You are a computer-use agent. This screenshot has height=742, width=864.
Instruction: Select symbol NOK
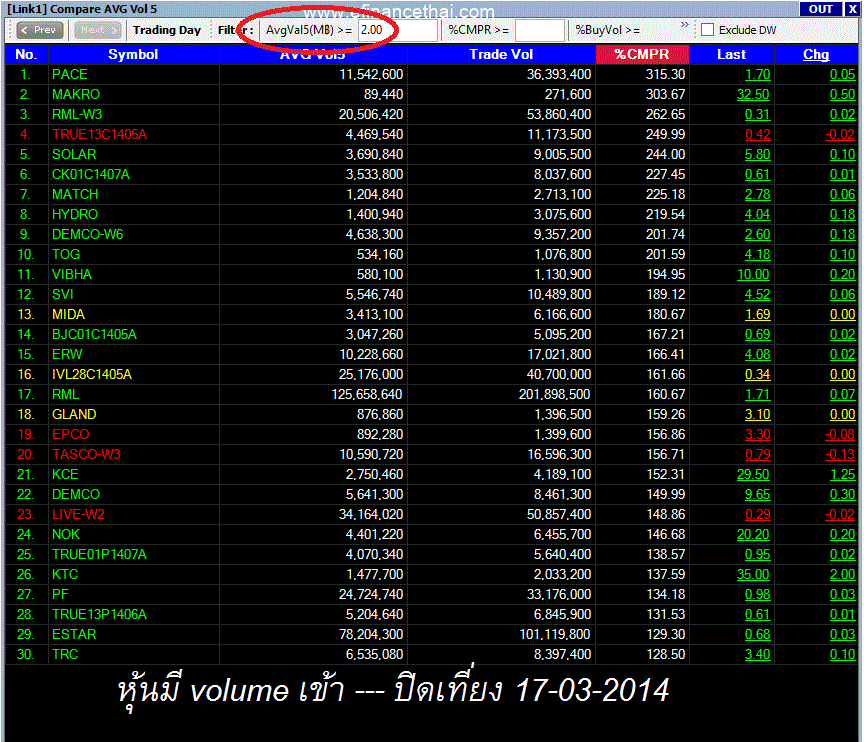pyautogui.click(x=66, y=534)
